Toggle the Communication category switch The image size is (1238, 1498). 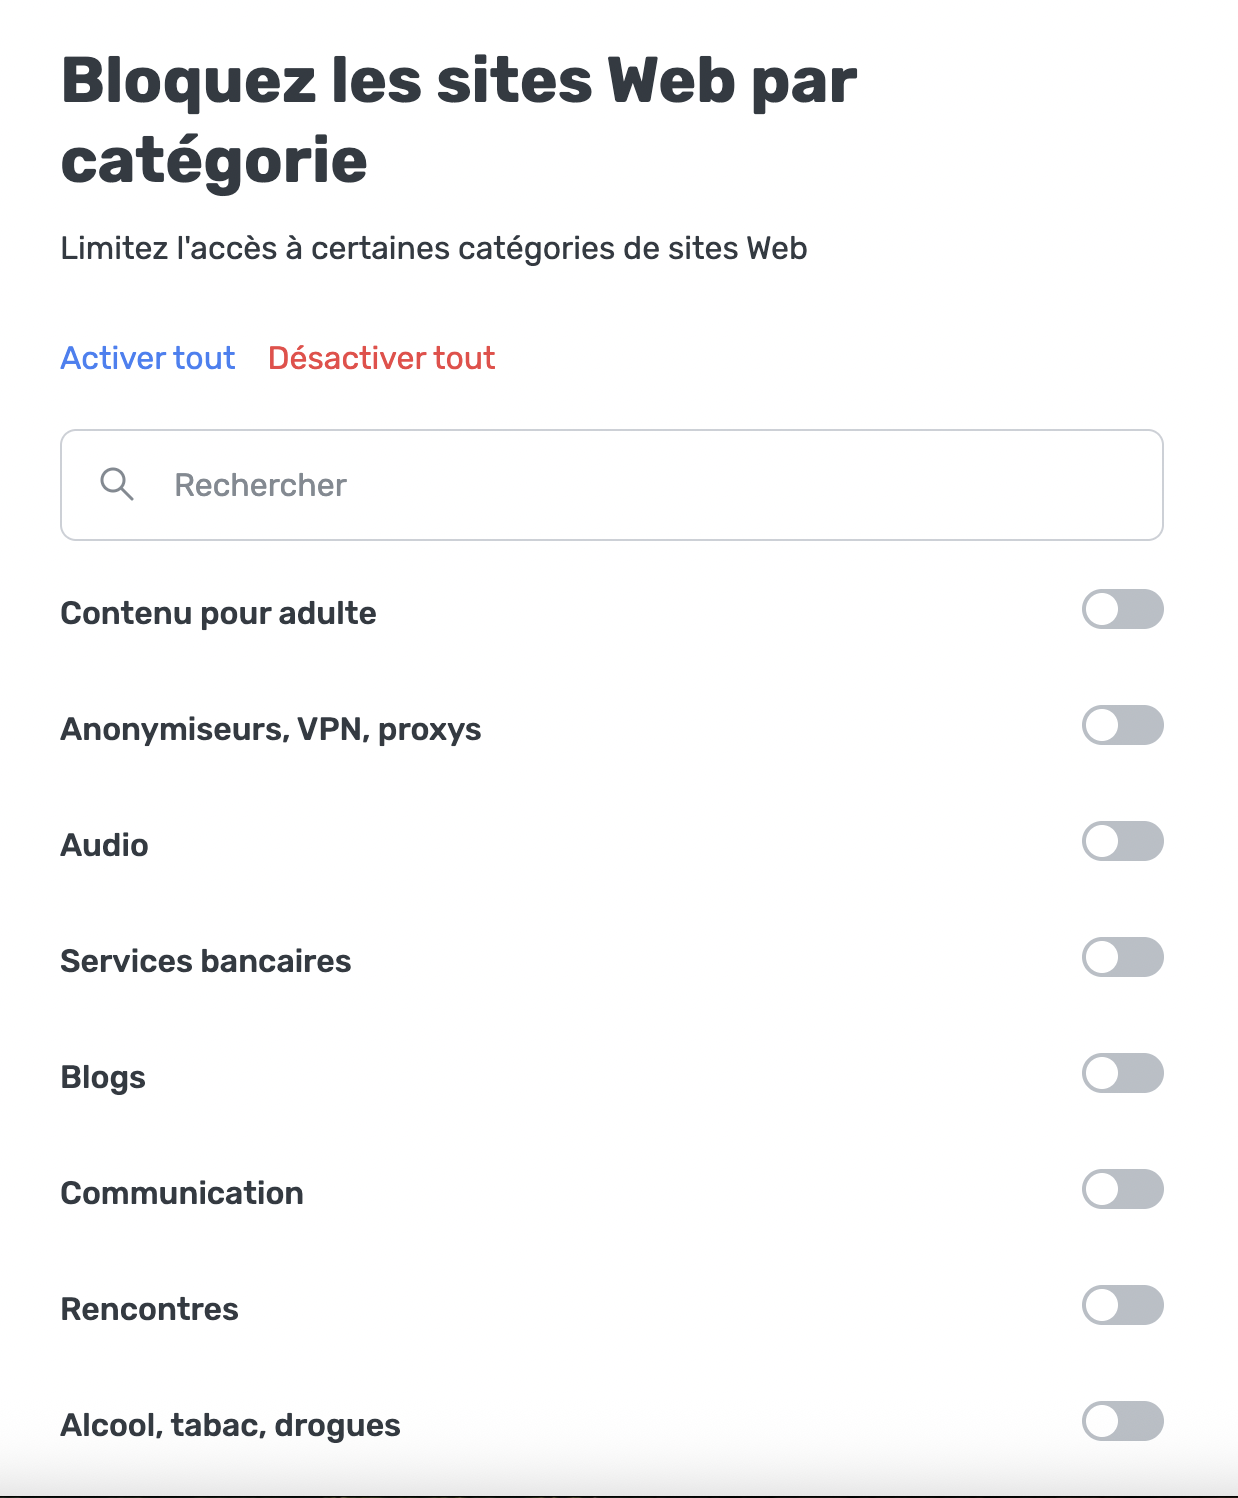[1122, 1189]
